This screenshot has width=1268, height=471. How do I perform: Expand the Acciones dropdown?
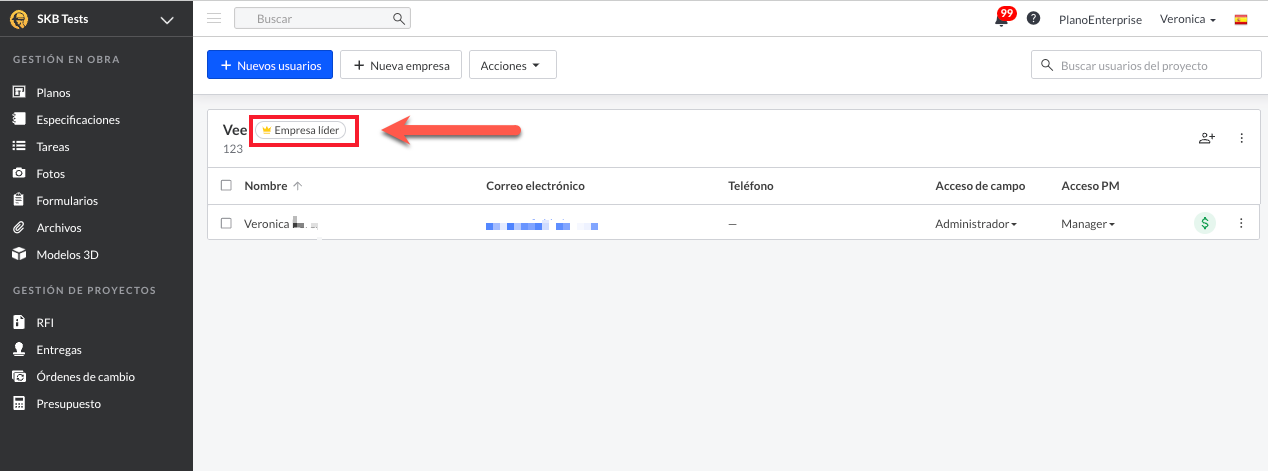tap(512, 65)
